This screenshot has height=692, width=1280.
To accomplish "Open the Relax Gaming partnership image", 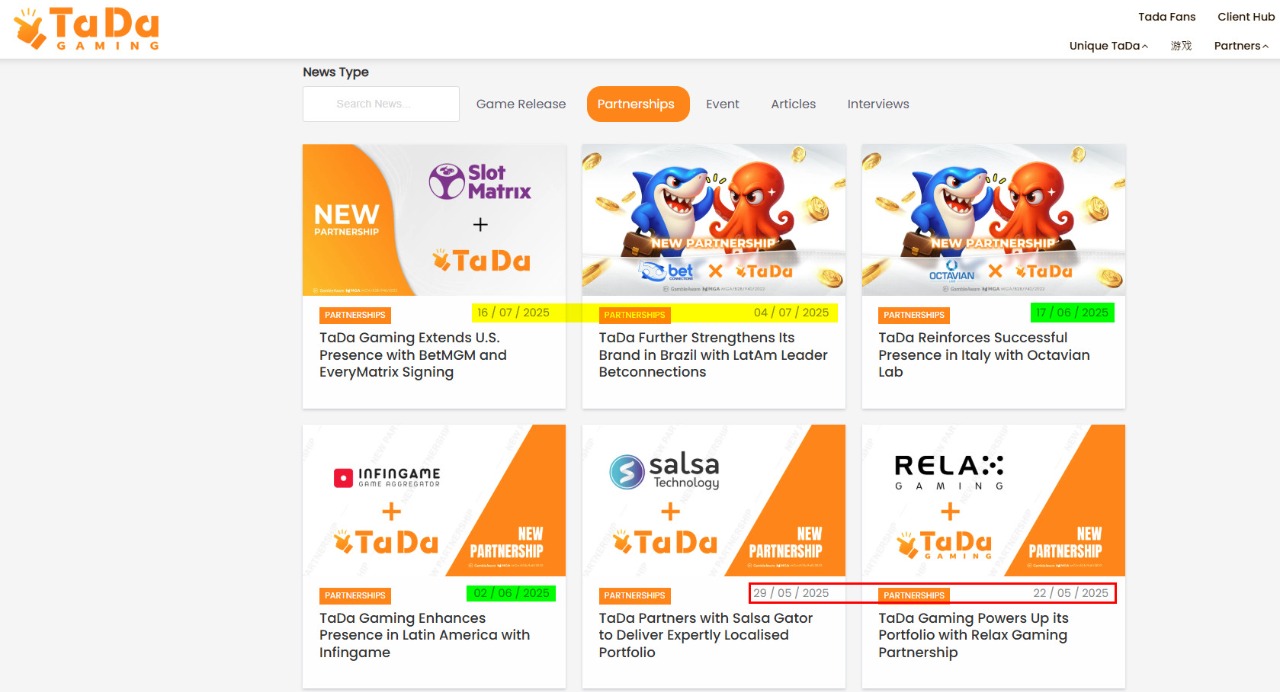I will (x=993, y=501).
